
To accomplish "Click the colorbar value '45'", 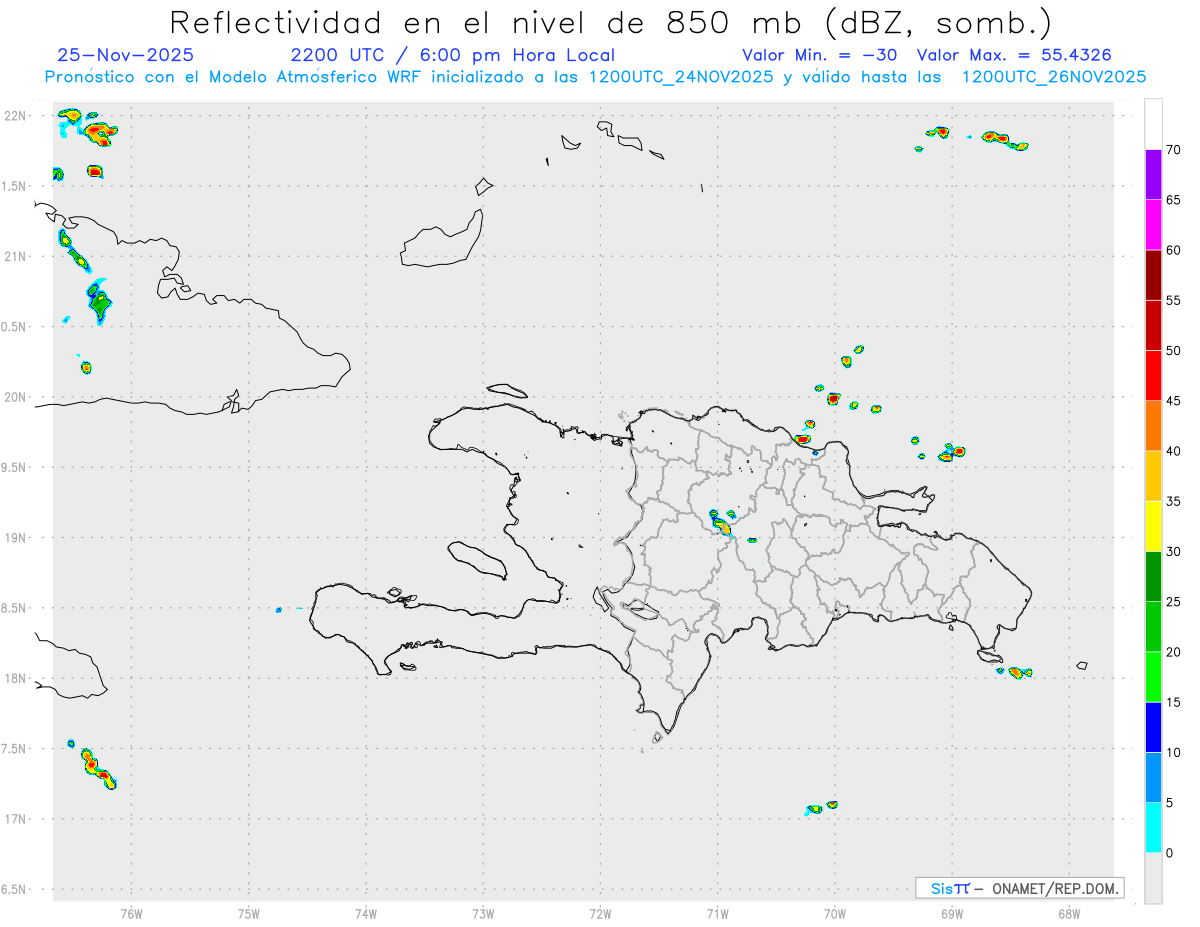I will click(x=1174, y=401).
